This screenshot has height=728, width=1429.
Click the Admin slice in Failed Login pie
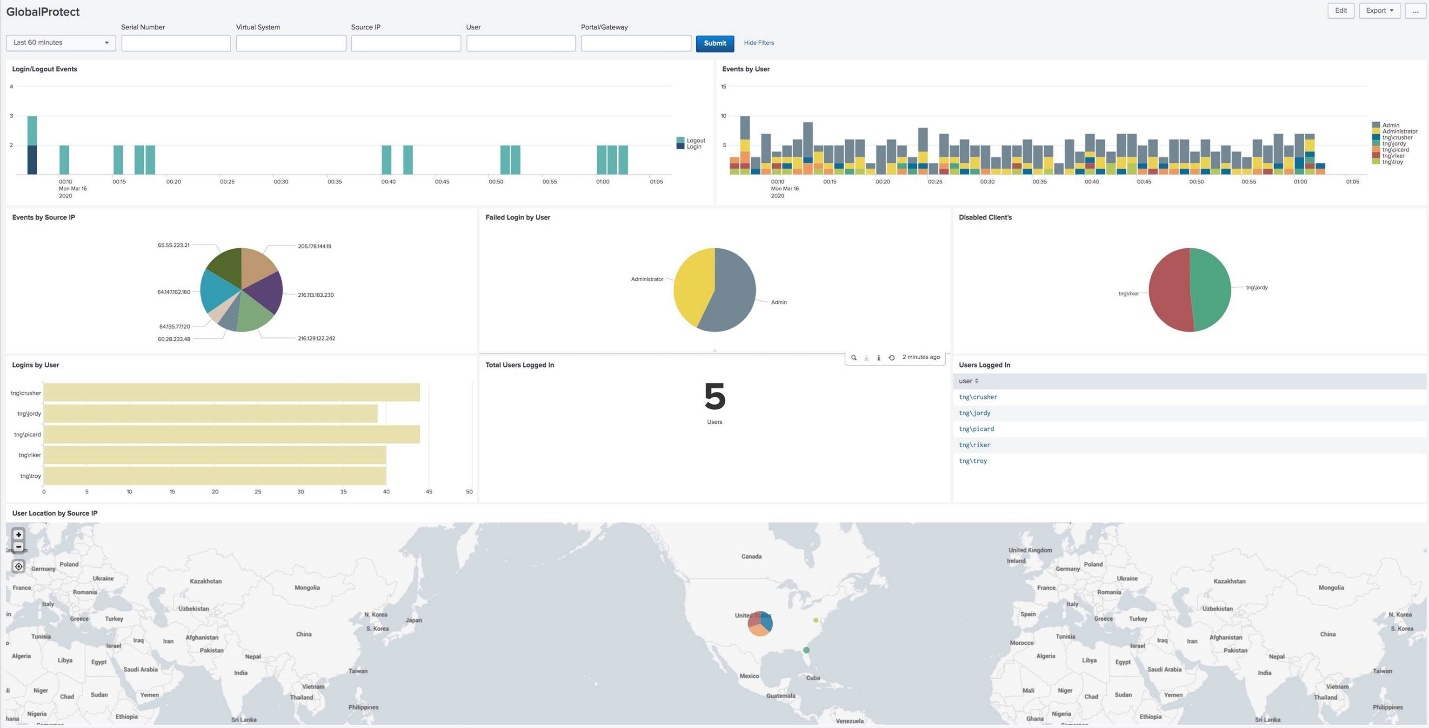736,290
